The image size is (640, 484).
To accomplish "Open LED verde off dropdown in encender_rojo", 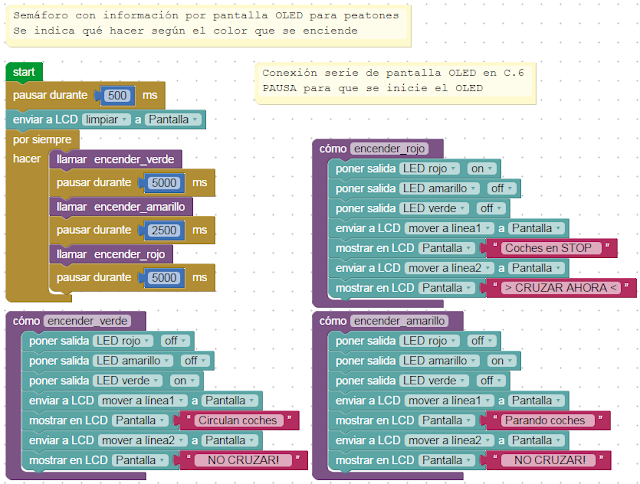I will pos(491,209).
